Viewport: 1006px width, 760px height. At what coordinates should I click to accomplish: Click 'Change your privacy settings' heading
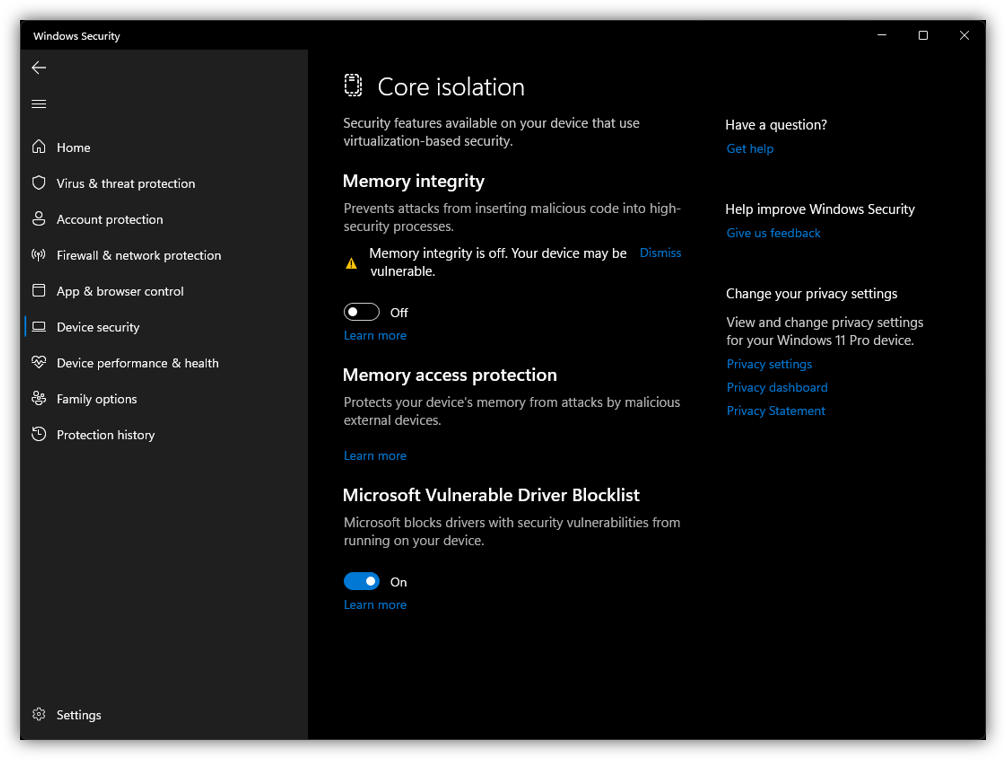click(812, 294)
